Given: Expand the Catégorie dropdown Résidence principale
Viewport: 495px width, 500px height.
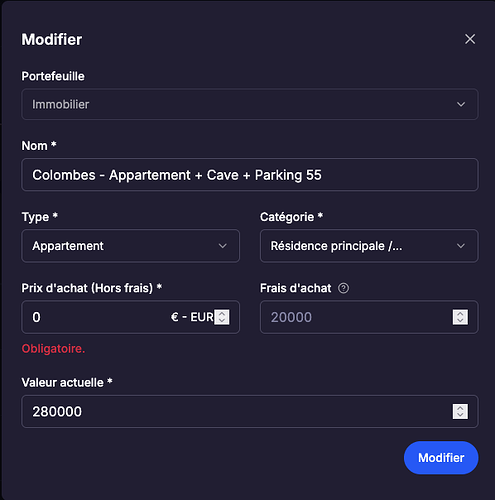Looking at the screenshot, I should [369, 246].
